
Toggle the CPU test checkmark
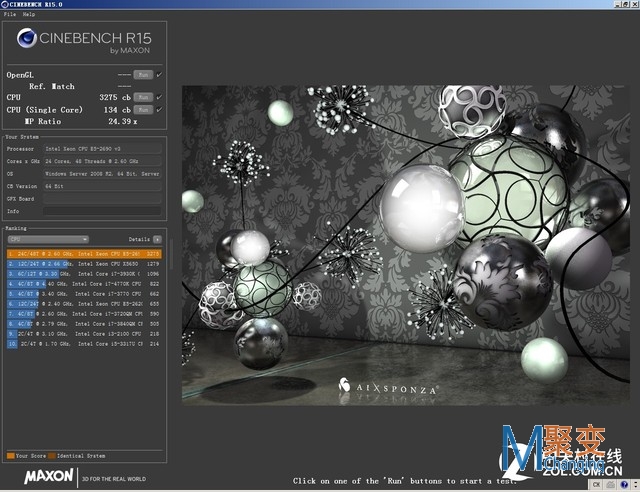pyautogui.click(x=159, y=97)
